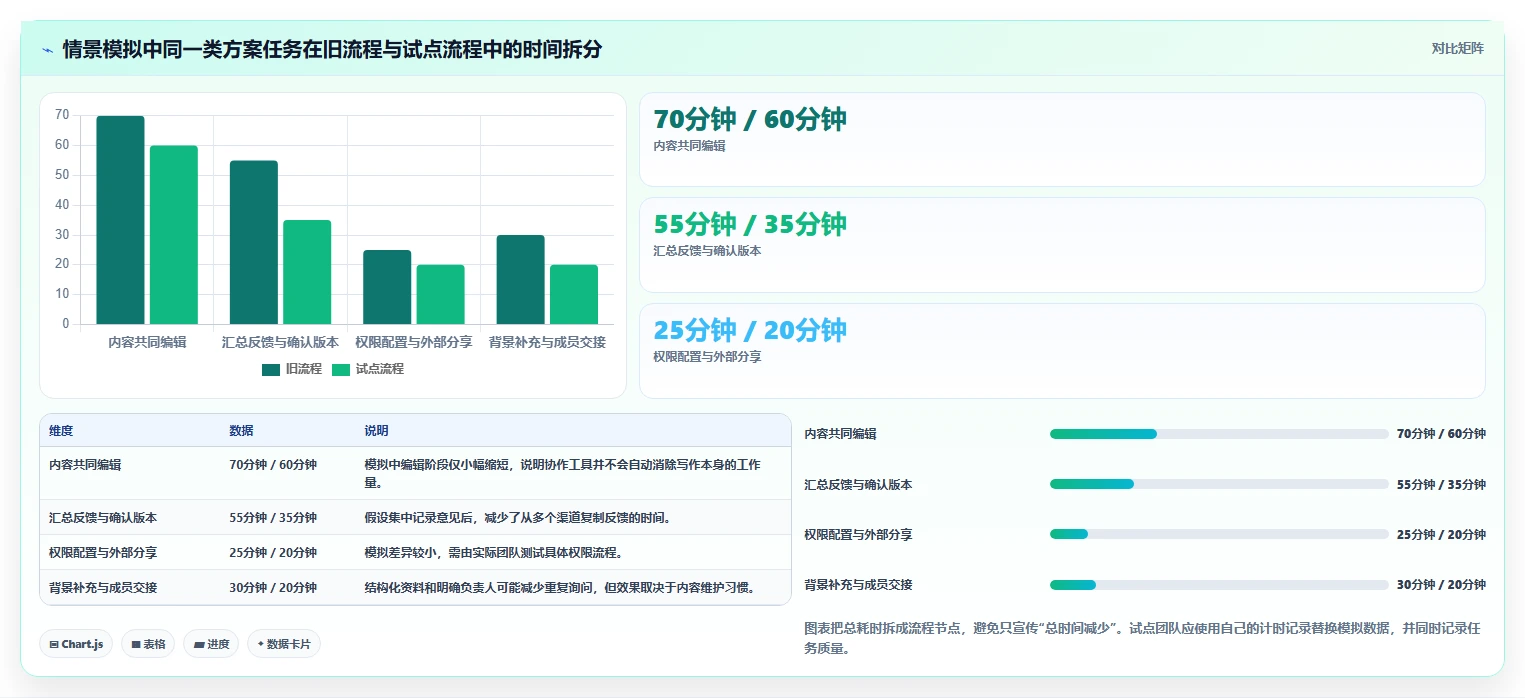Click chart x-axis label 内容共同编辑
This screenshot has height=698, width=1525.
147,342
